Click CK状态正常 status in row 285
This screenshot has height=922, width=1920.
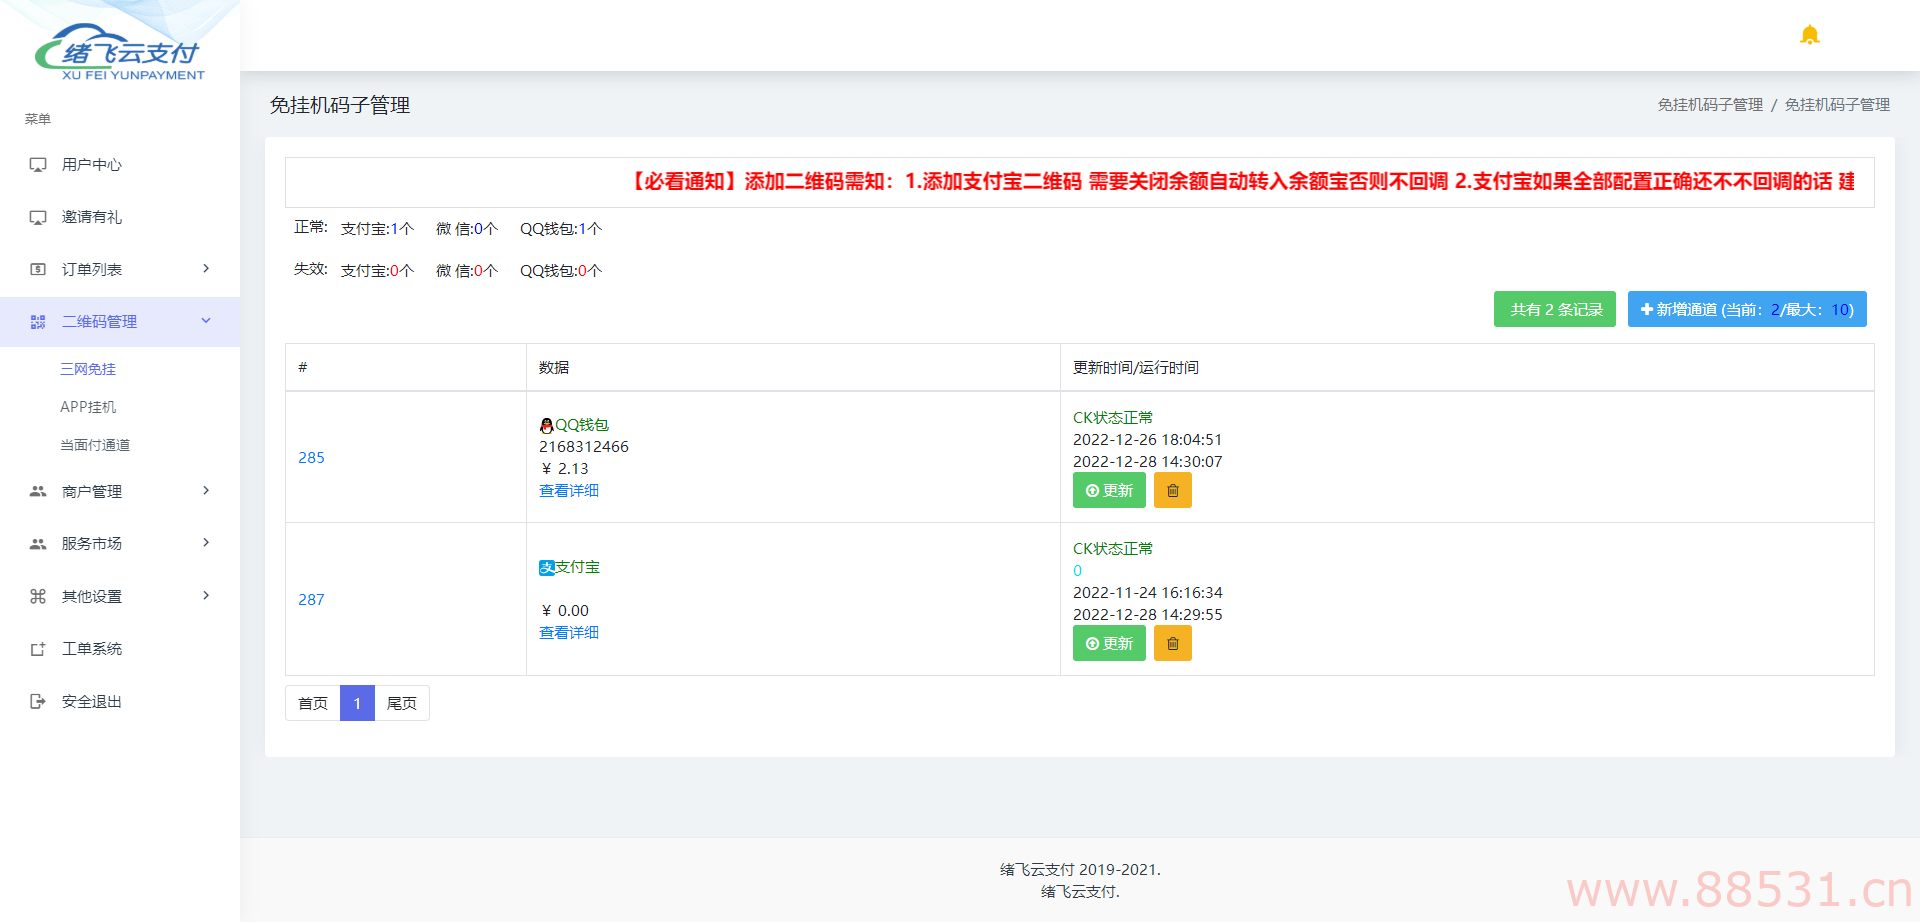pos(1113,417)
